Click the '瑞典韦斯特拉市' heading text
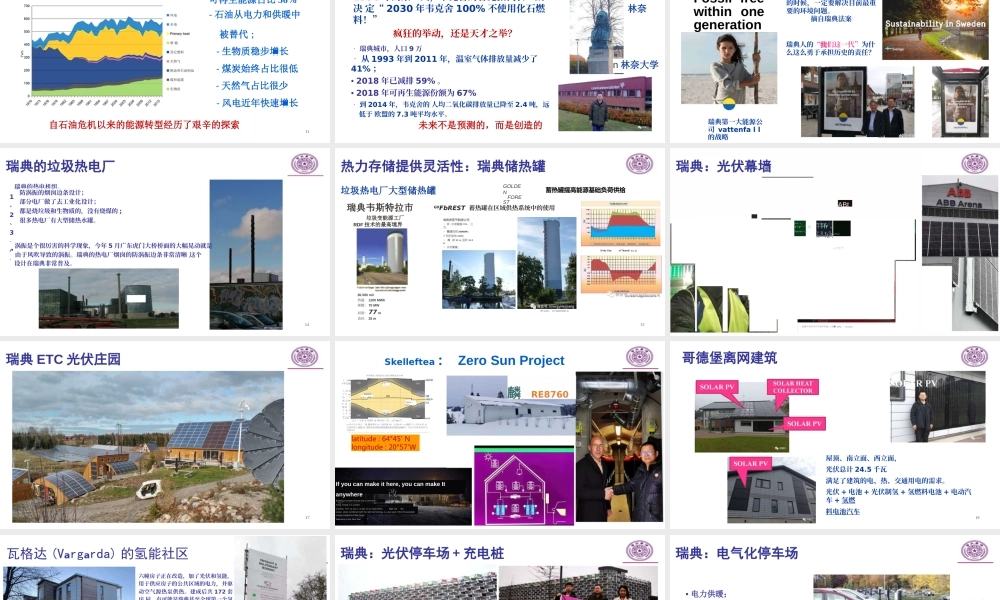This screenshot has height=600, width=1000. [380, 207]
